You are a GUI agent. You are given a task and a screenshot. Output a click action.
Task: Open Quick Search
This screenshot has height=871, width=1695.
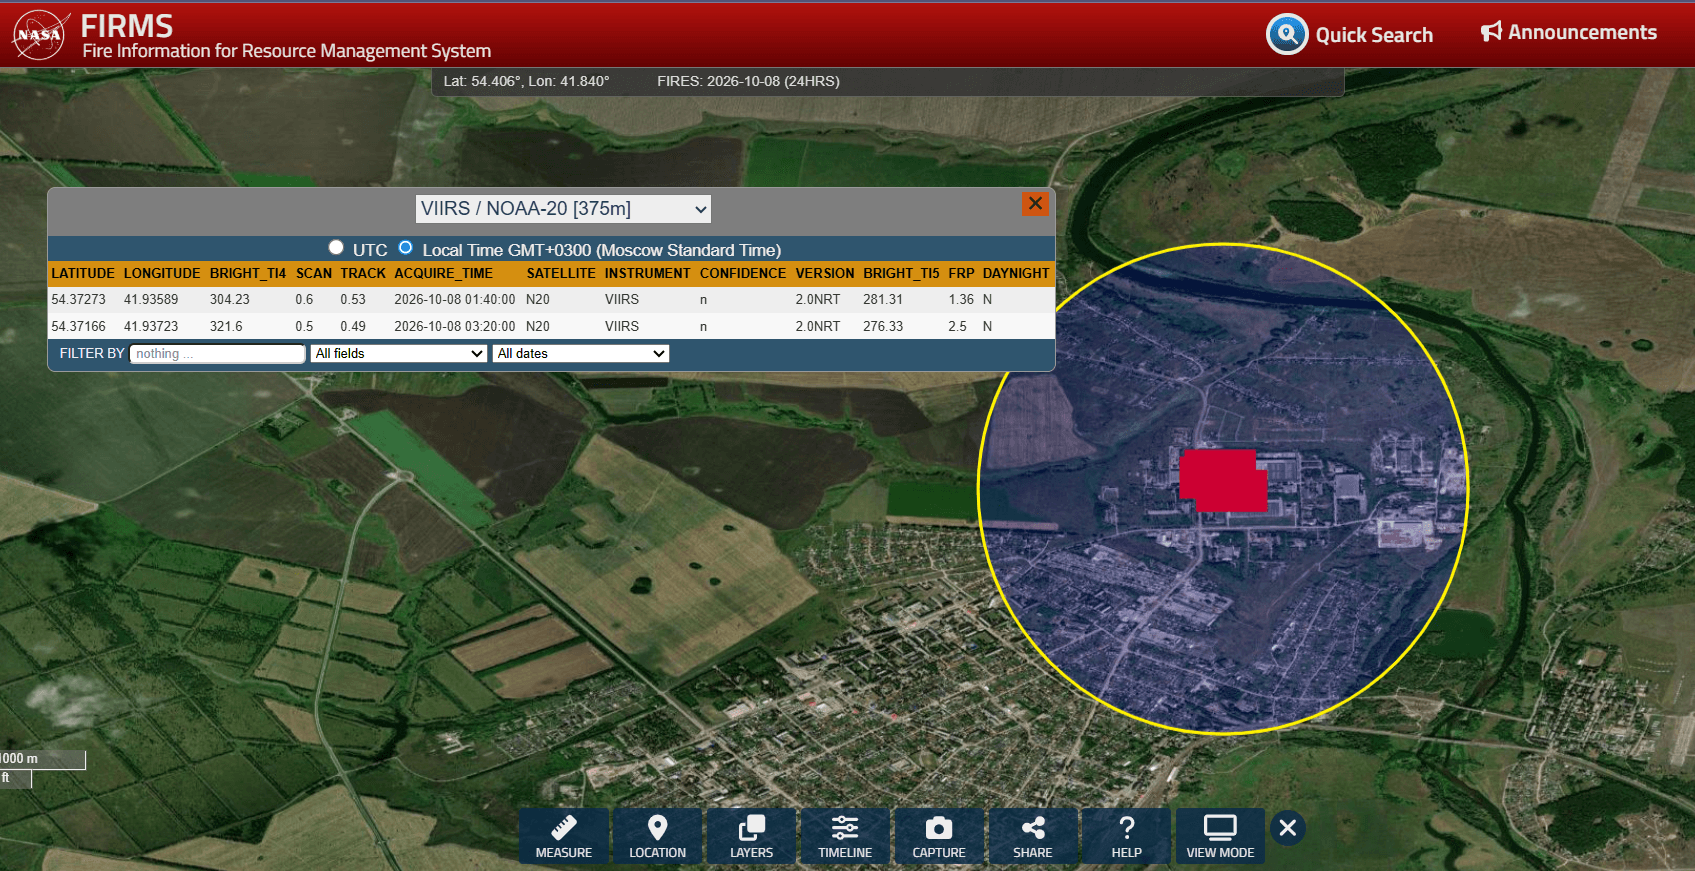[1350, 34]
